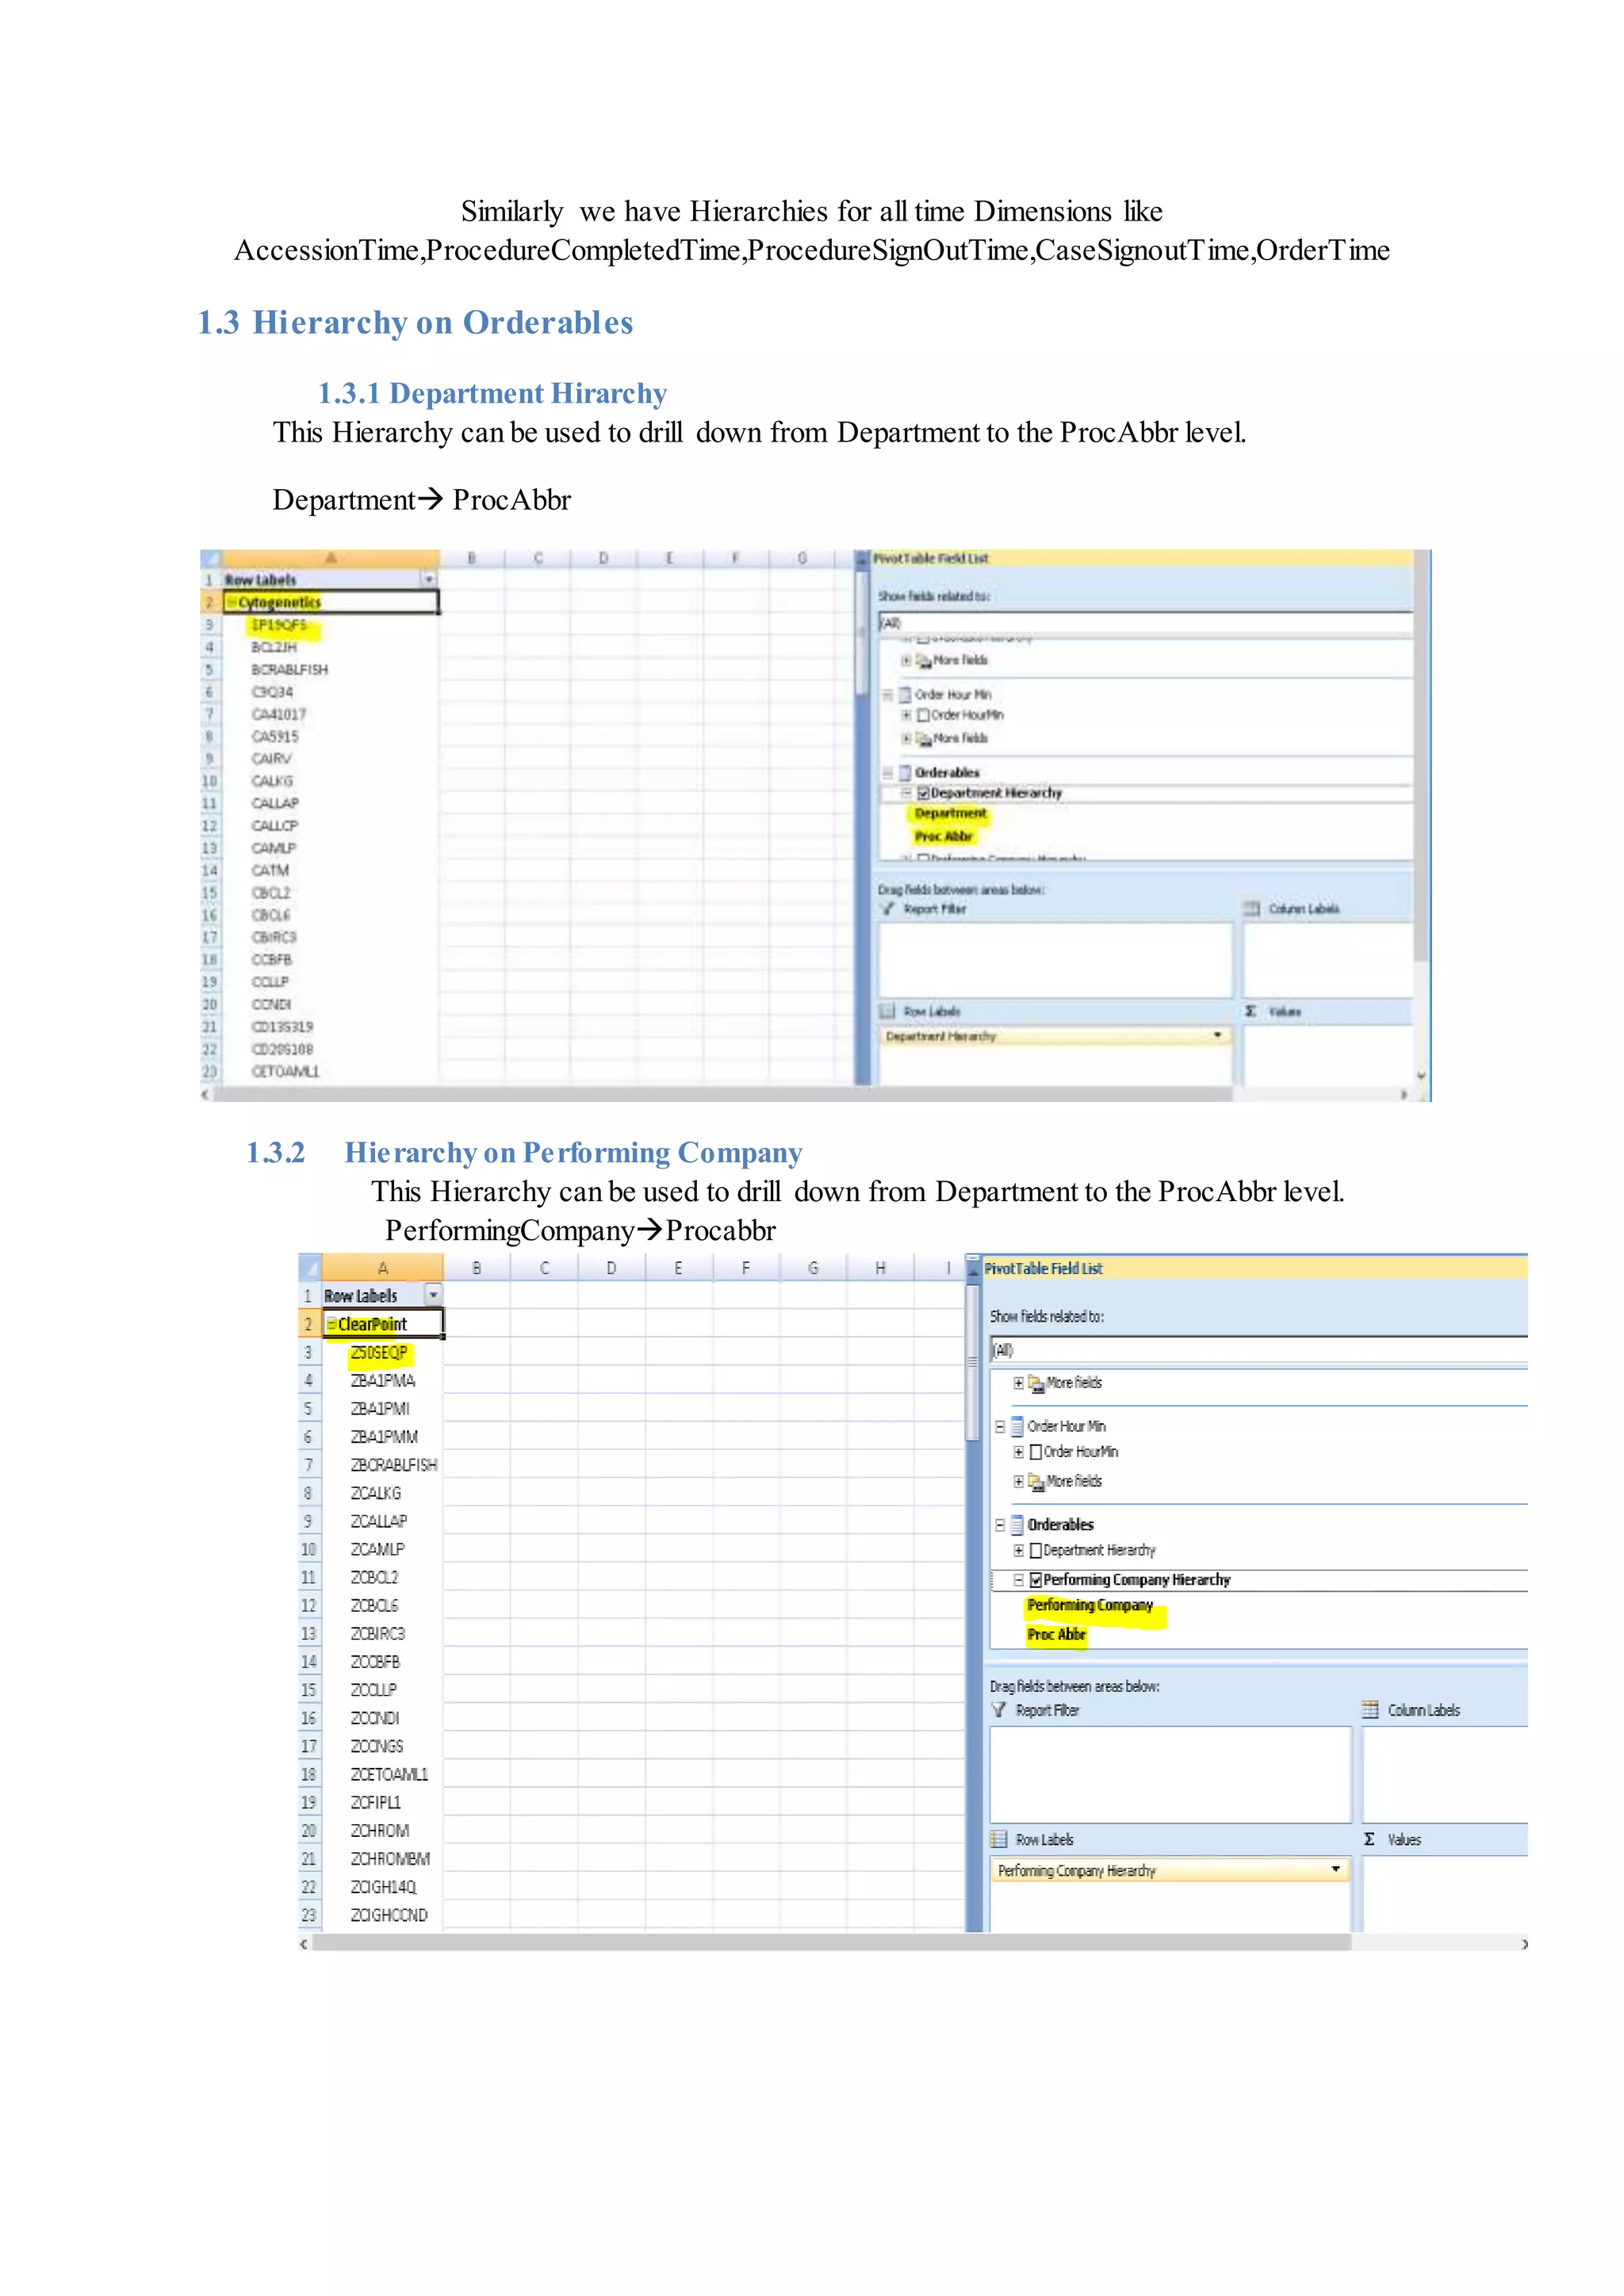This screenshot has width=1624, height=2296.
Task: Click Row Labels icon above Performing Company Hierarchy field
Action: (998, 1839)
